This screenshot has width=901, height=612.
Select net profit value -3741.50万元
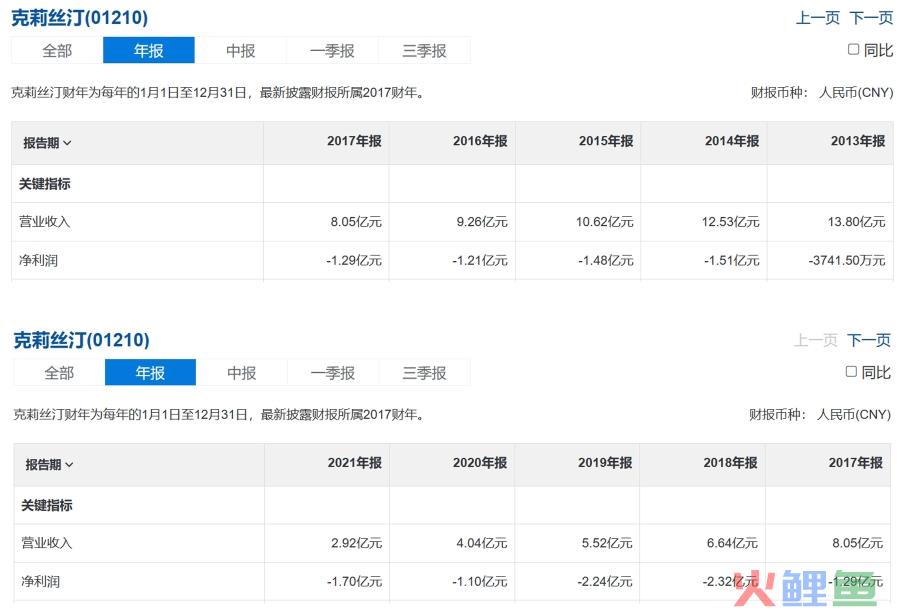tap(847, 260)
